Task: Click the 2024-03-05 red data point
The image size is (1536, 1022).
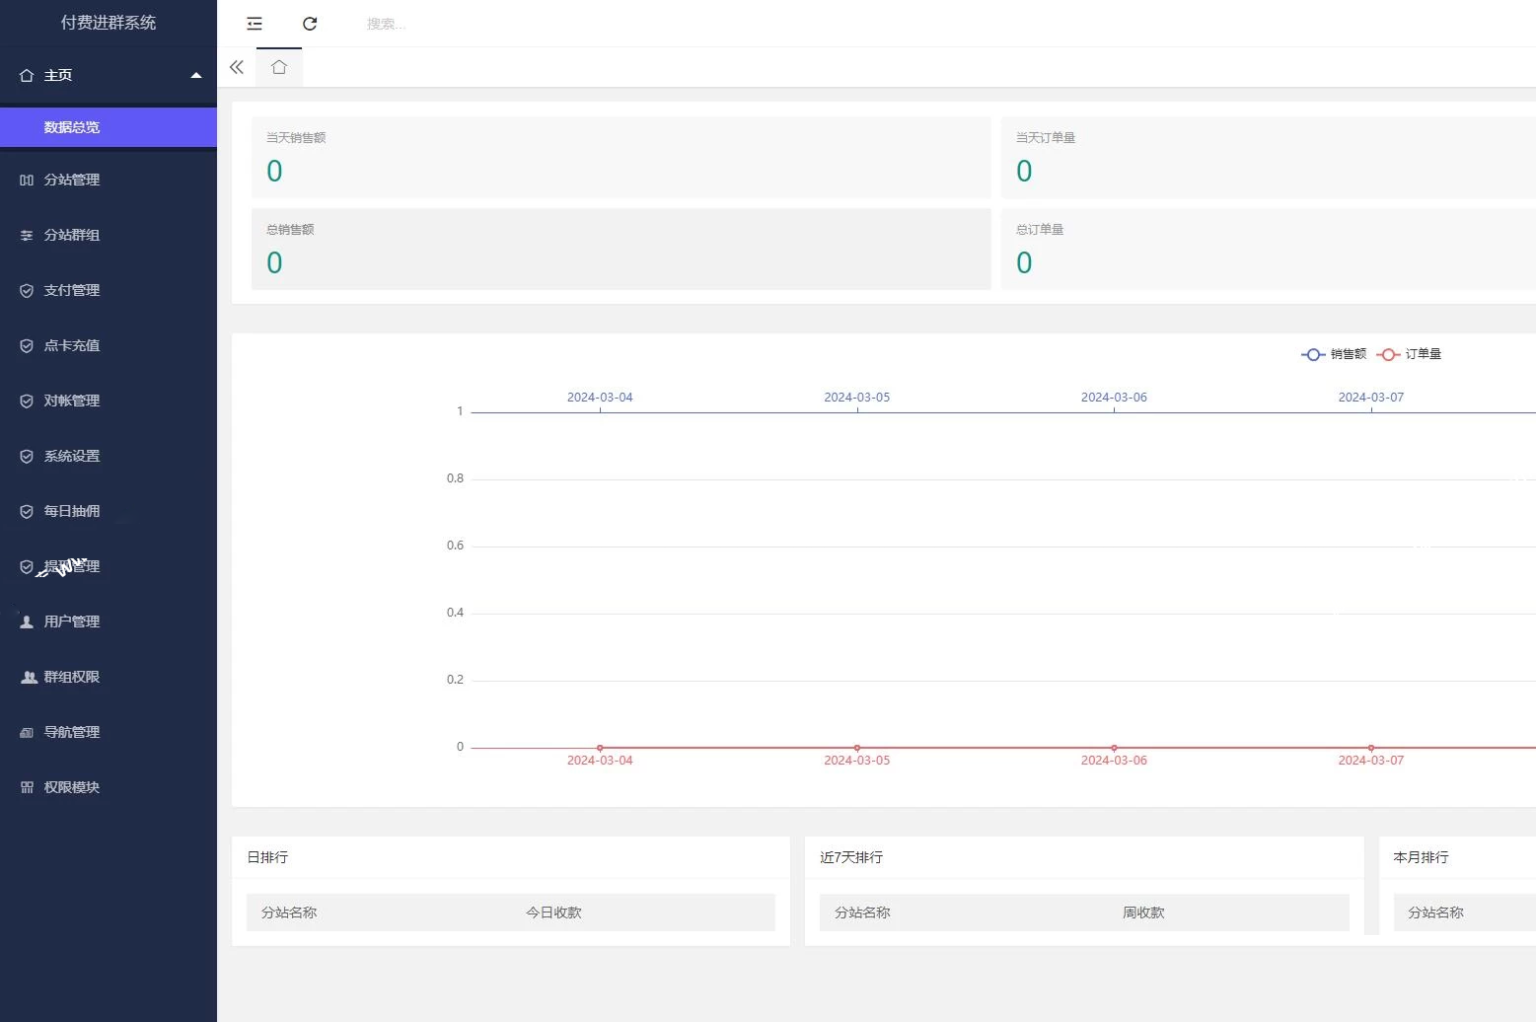Action: coord(857,748)
